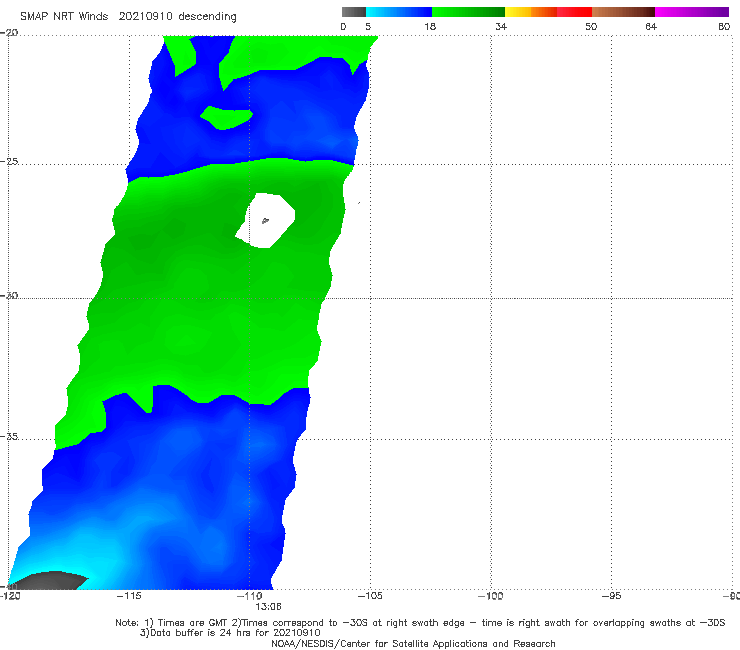Click the gray segment of the color bar
740x650 pixels.
354,12
